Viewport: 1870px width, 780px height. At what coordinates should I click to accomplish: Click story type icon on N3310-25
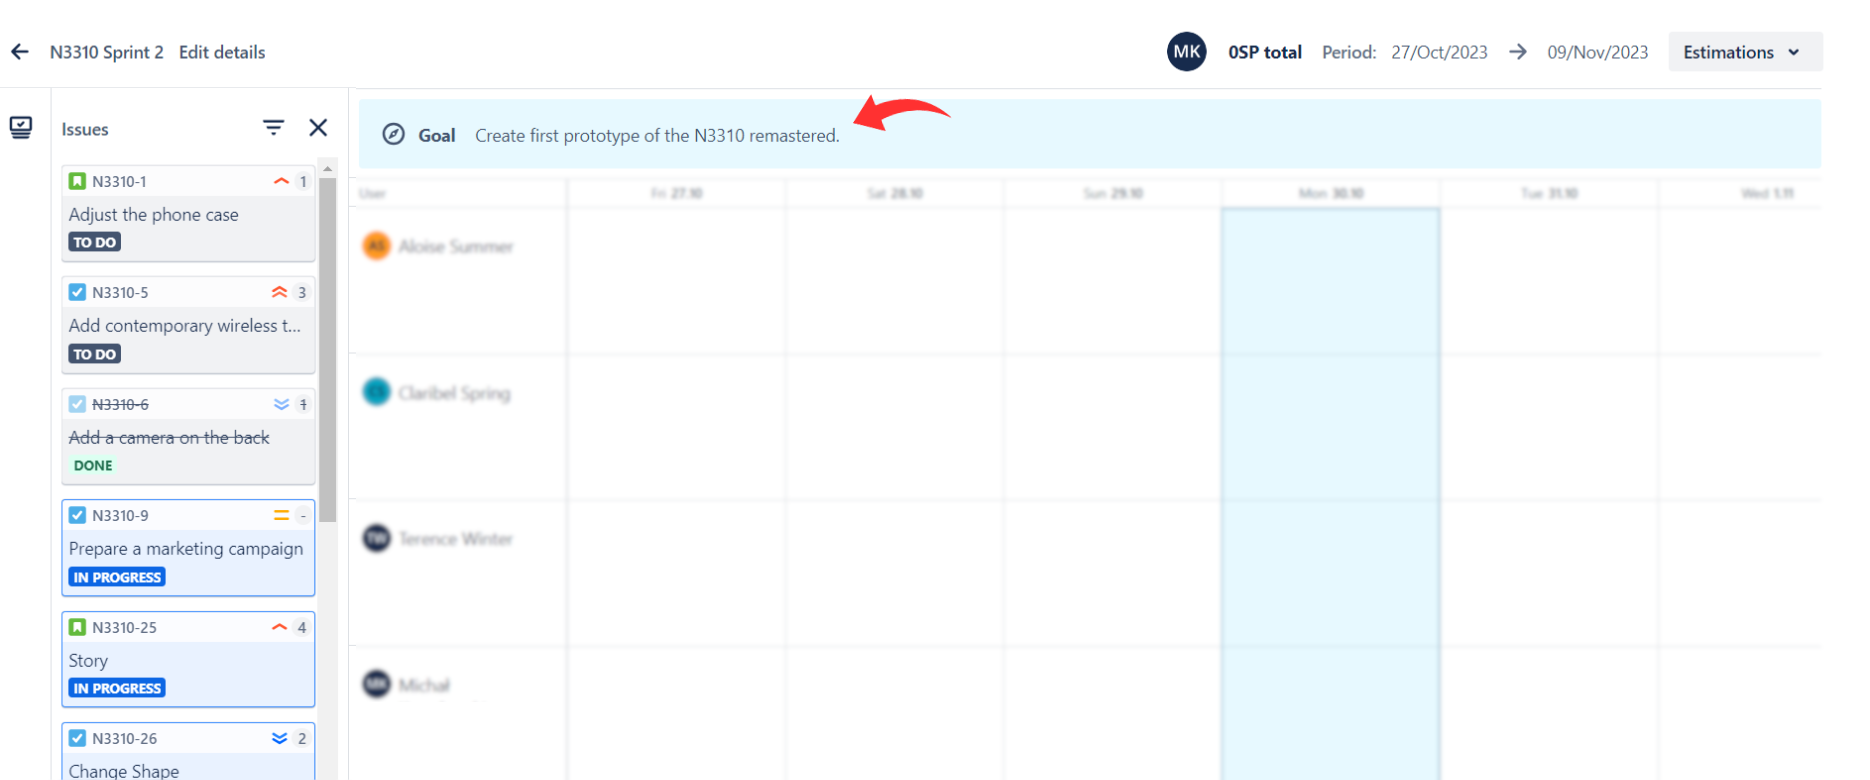[x=77, y=627]
